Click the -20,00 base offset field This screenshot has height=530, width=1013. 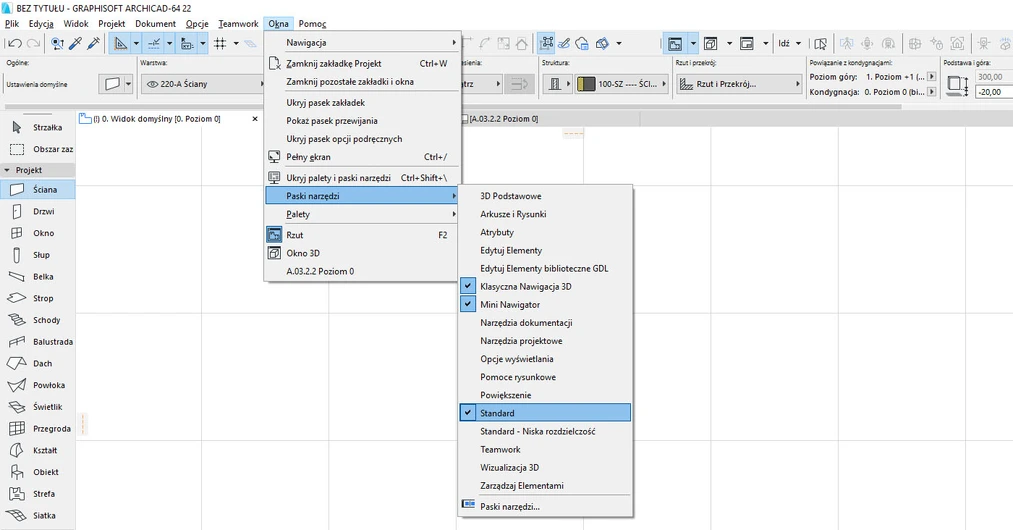tap(993, 92)
